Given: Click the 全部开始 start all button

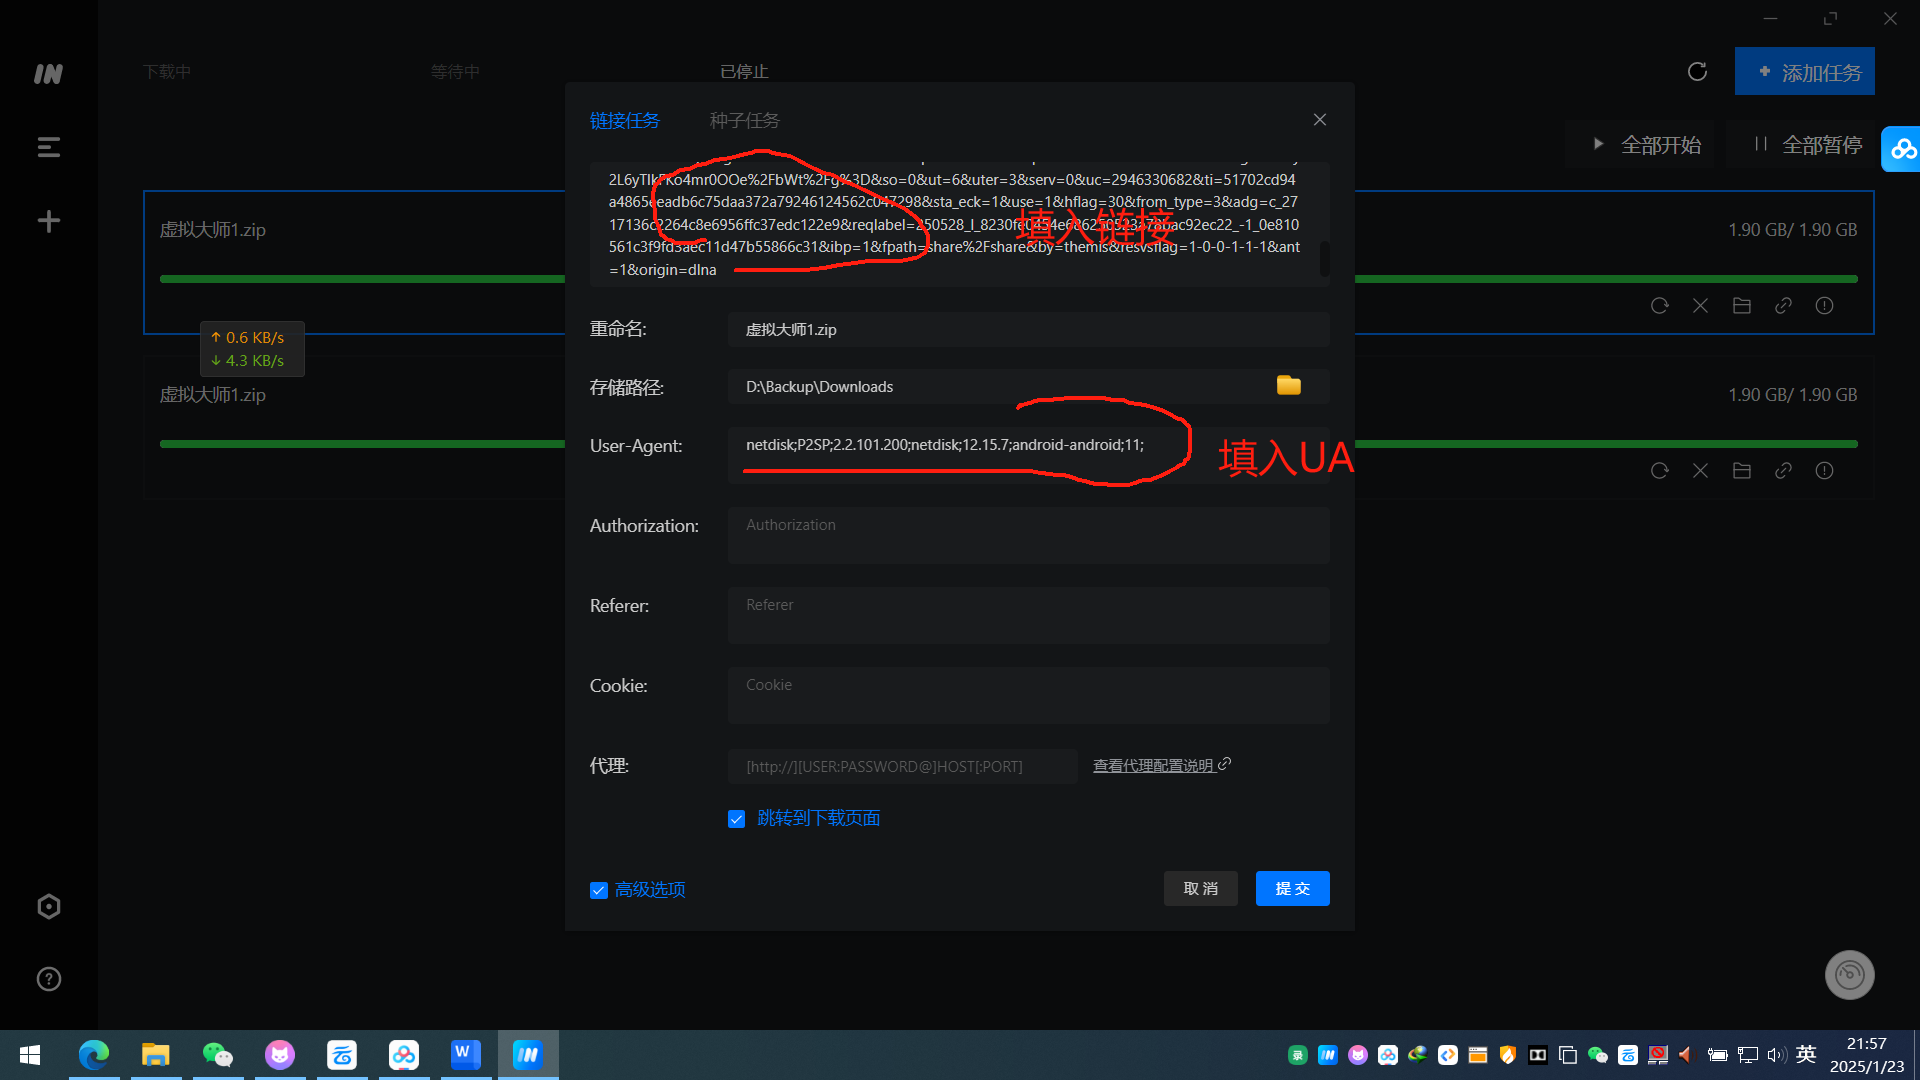Looking at the screenshot, I should click(x=1648, y=145).
